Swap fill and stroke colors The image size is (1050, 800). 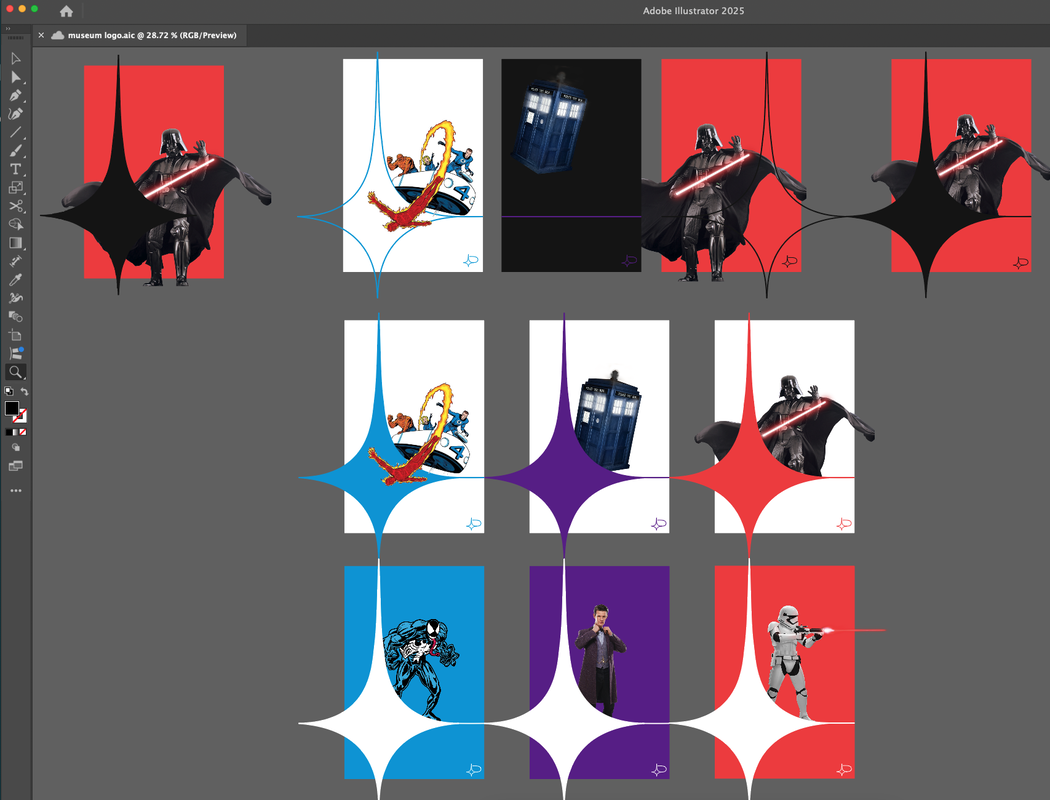coord(24,391)
